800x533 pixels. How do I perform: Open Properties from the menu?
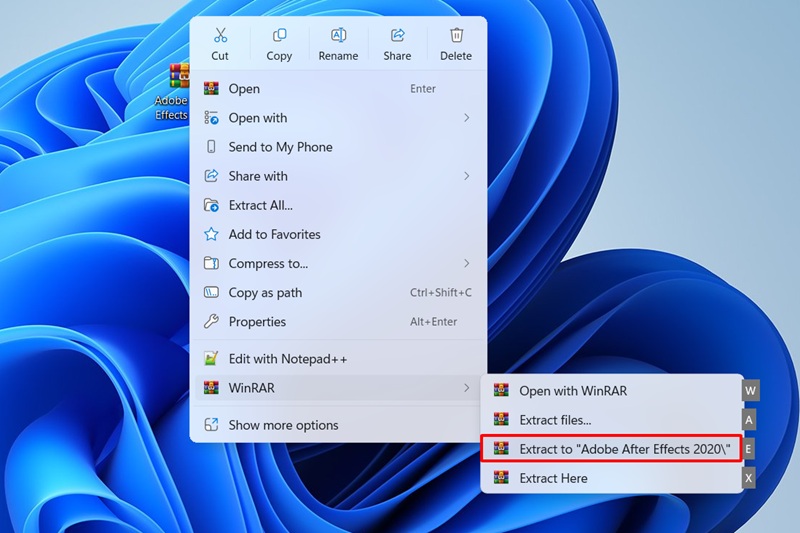tap(339, 321)
